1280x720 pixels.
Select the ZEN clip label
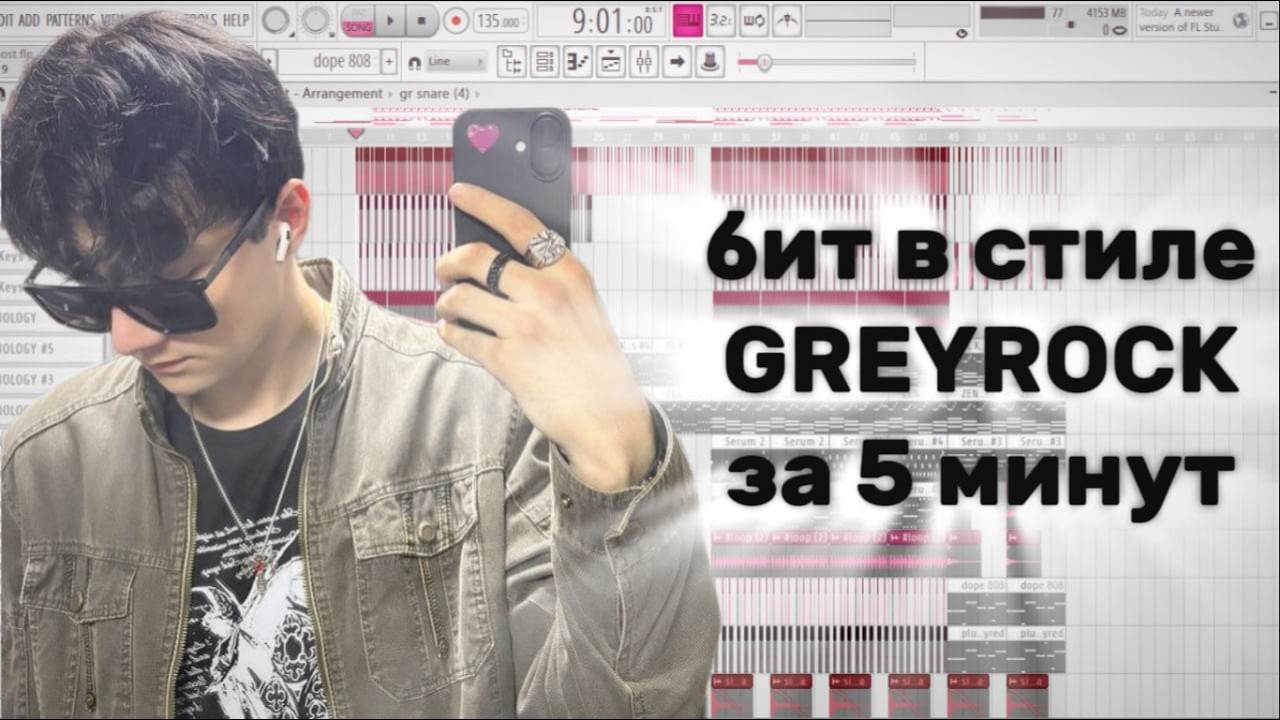[968, 394]
